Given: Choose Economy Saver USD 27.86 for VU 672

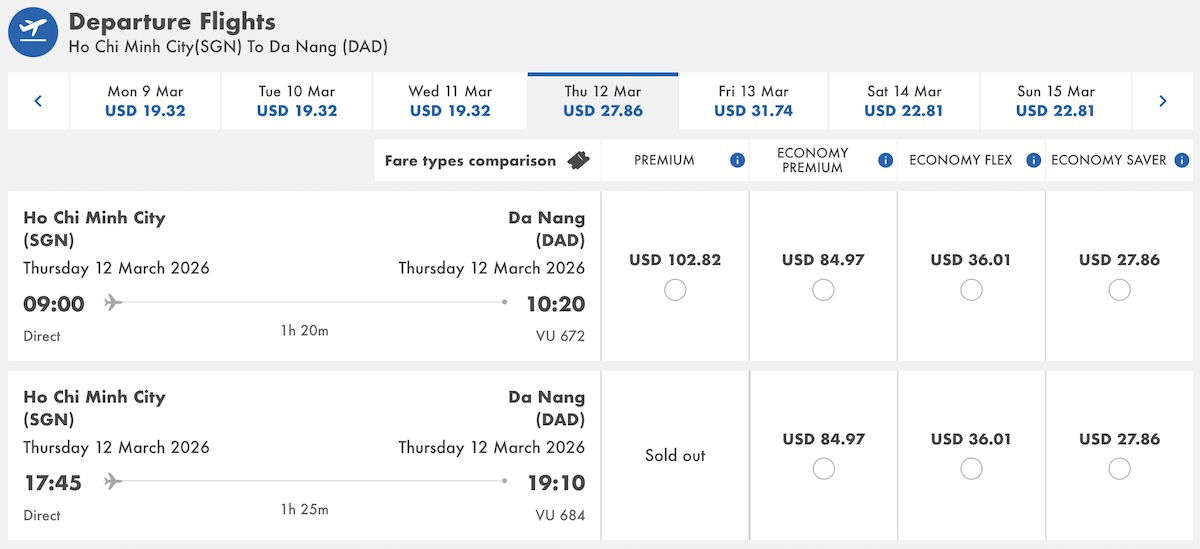Looking at the screenshot, I should (1119, 290).
